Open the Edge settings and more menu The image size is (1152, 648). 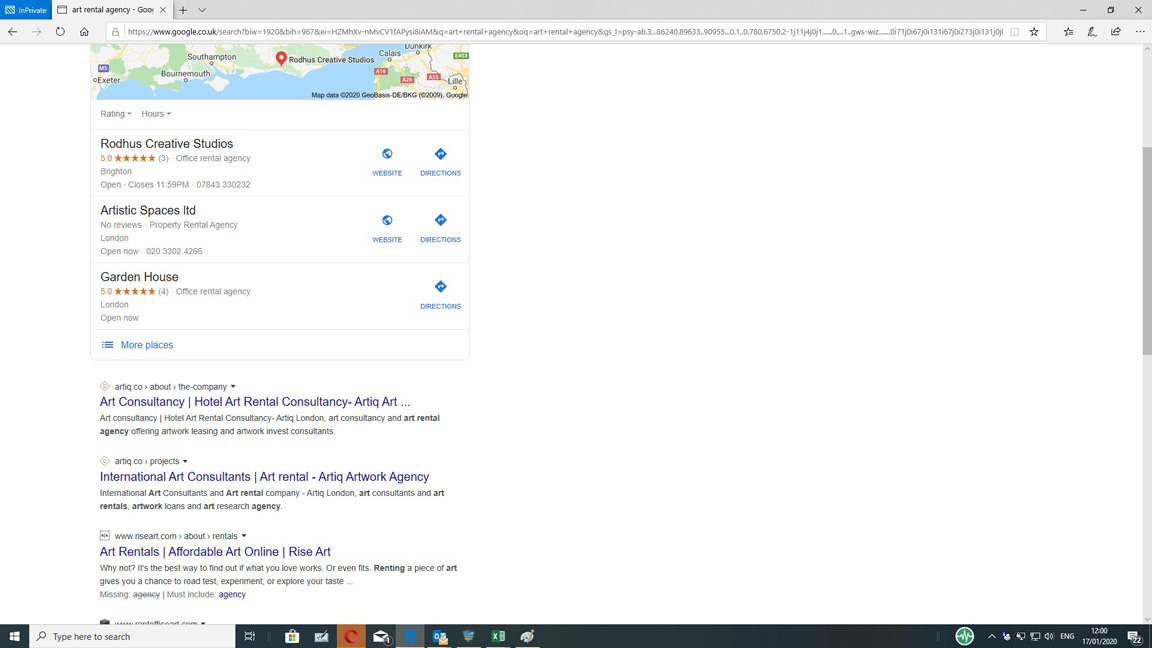(x=1140, y=32)
